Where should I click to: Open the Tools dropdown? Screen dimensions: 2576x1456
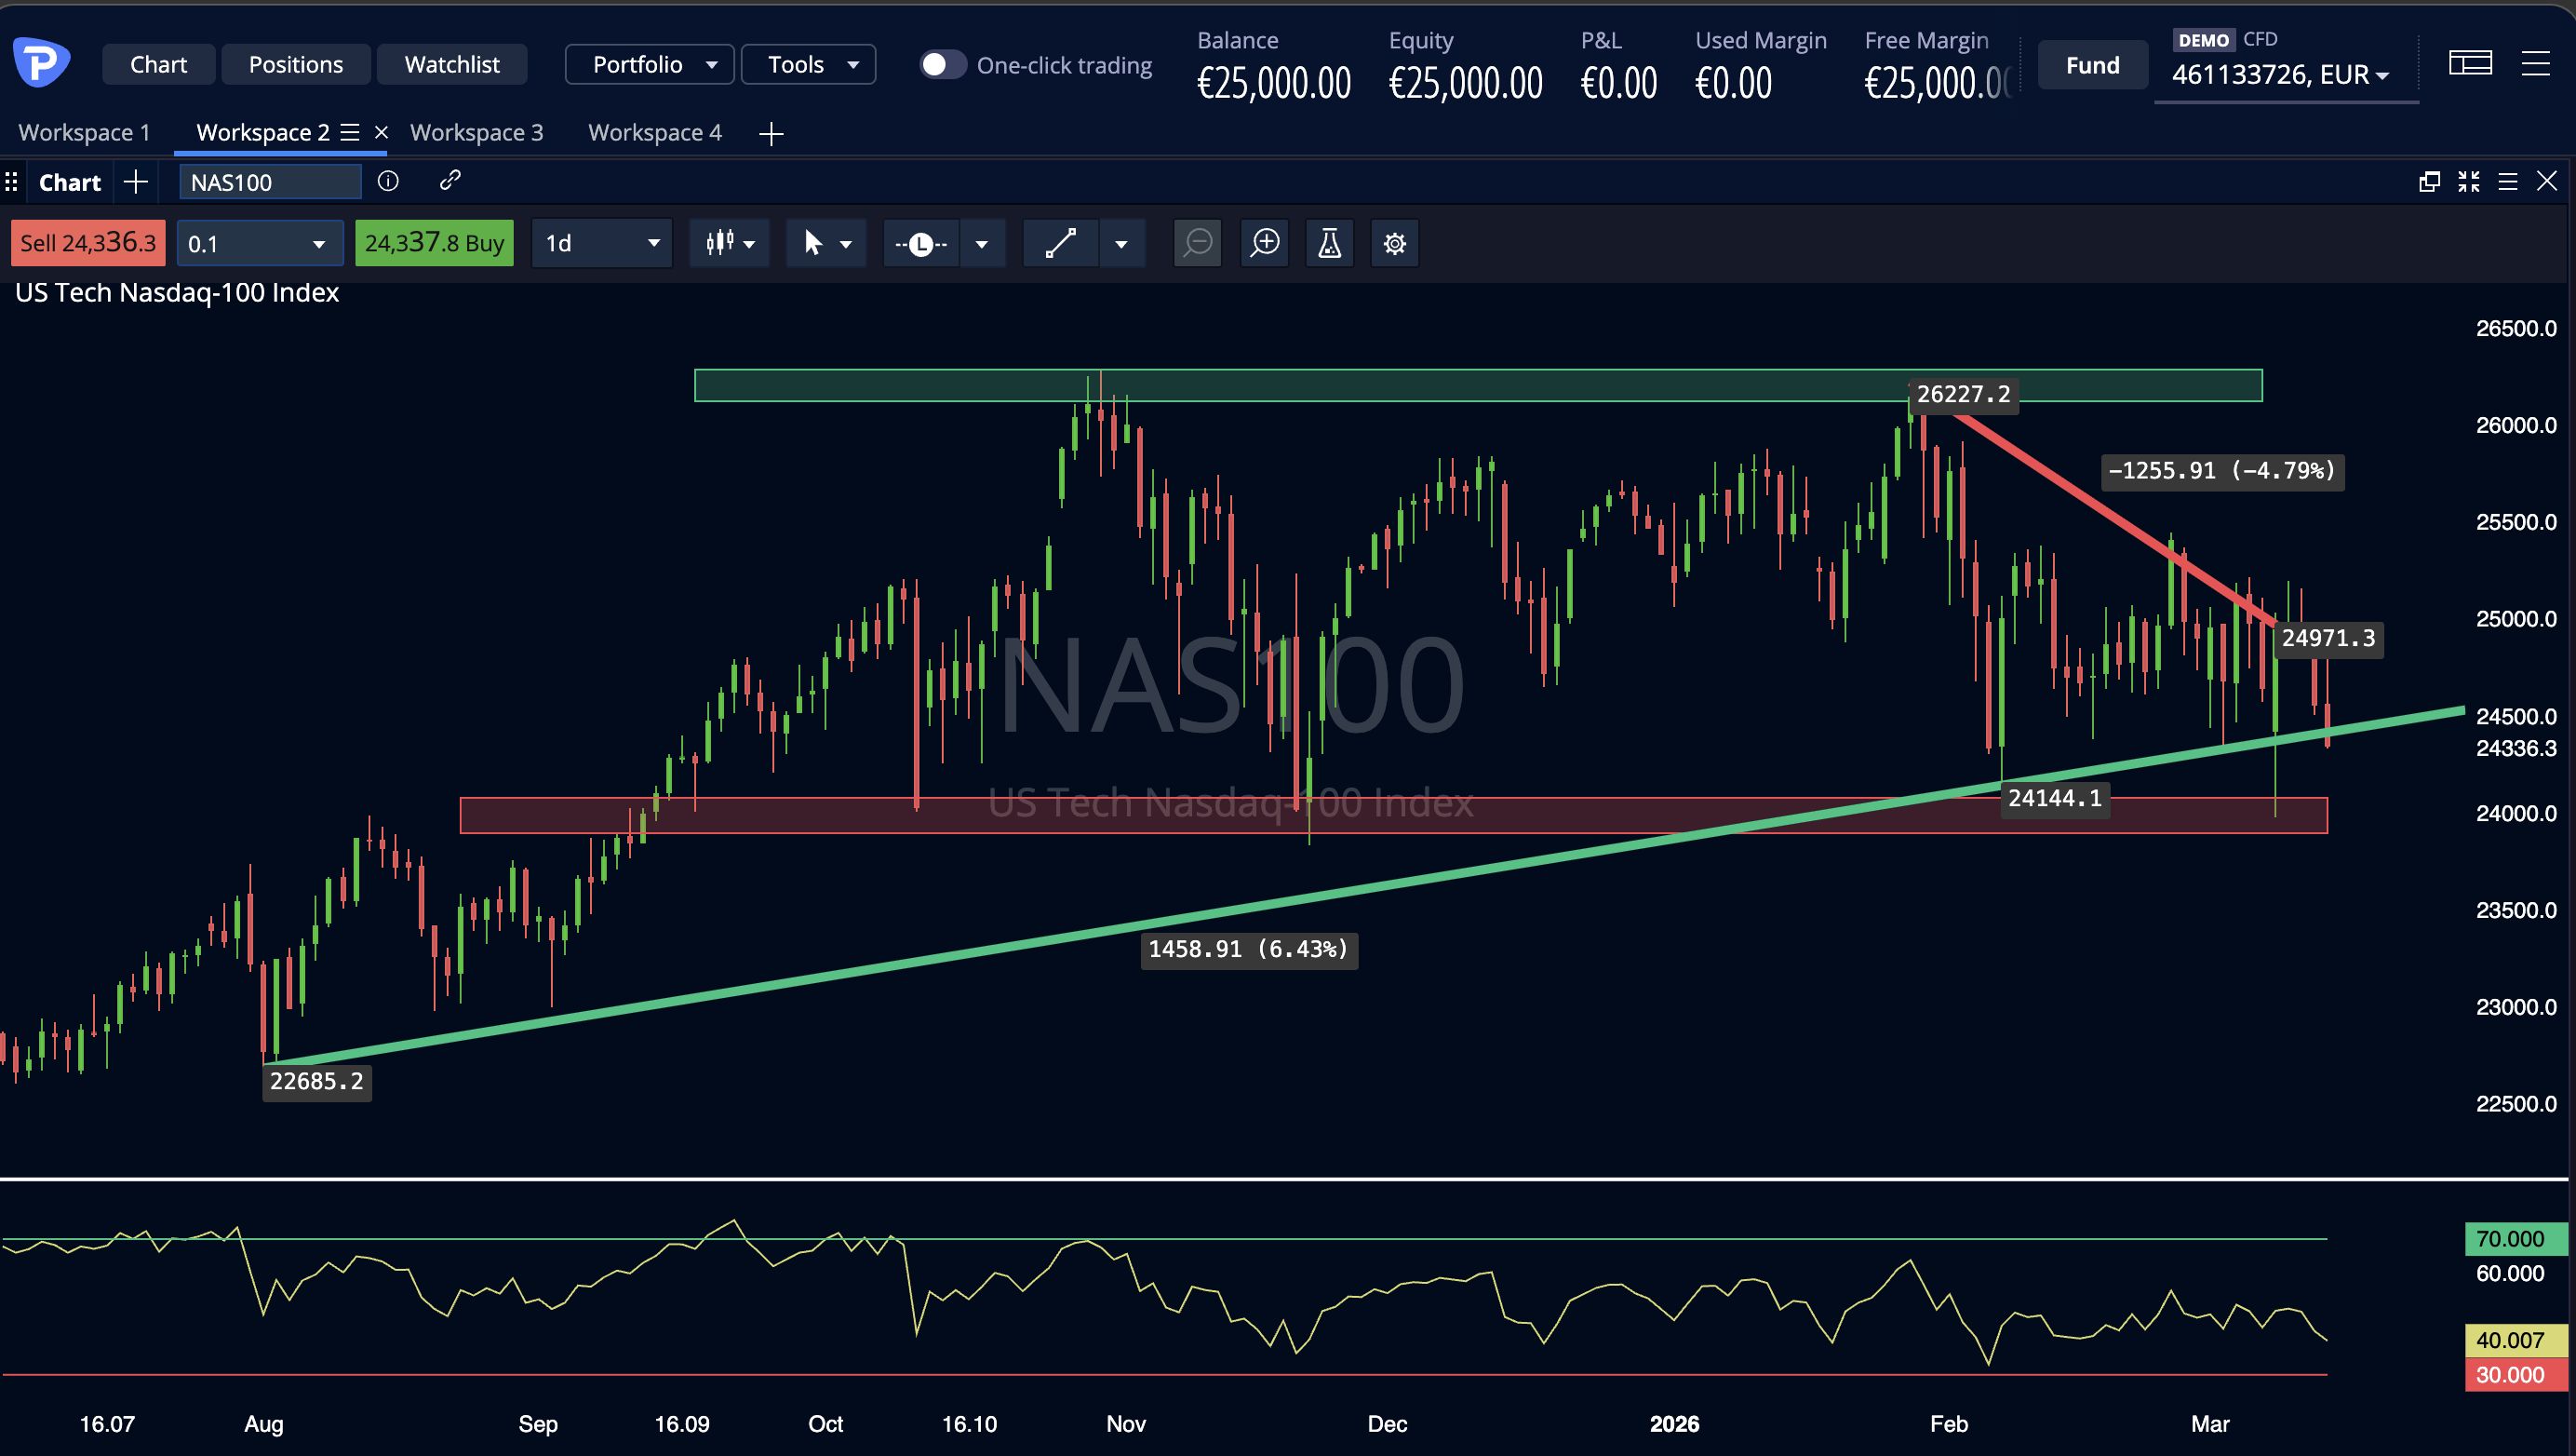(x=808, y=63)
